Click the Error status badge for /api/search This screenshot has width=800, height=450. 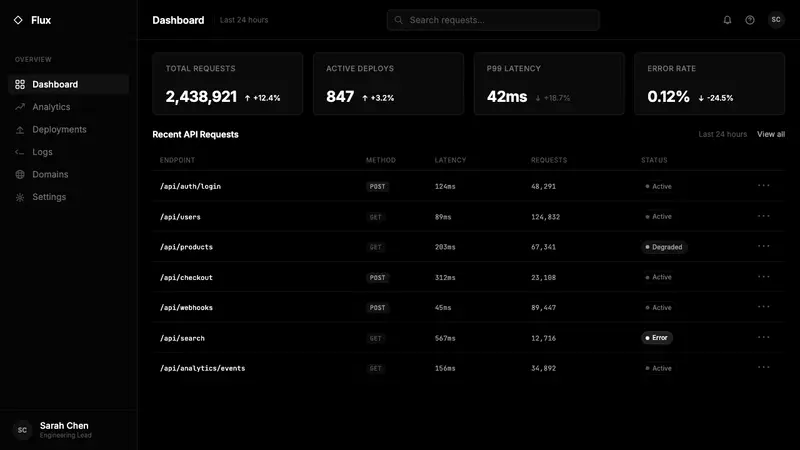[x=657, y=338]
